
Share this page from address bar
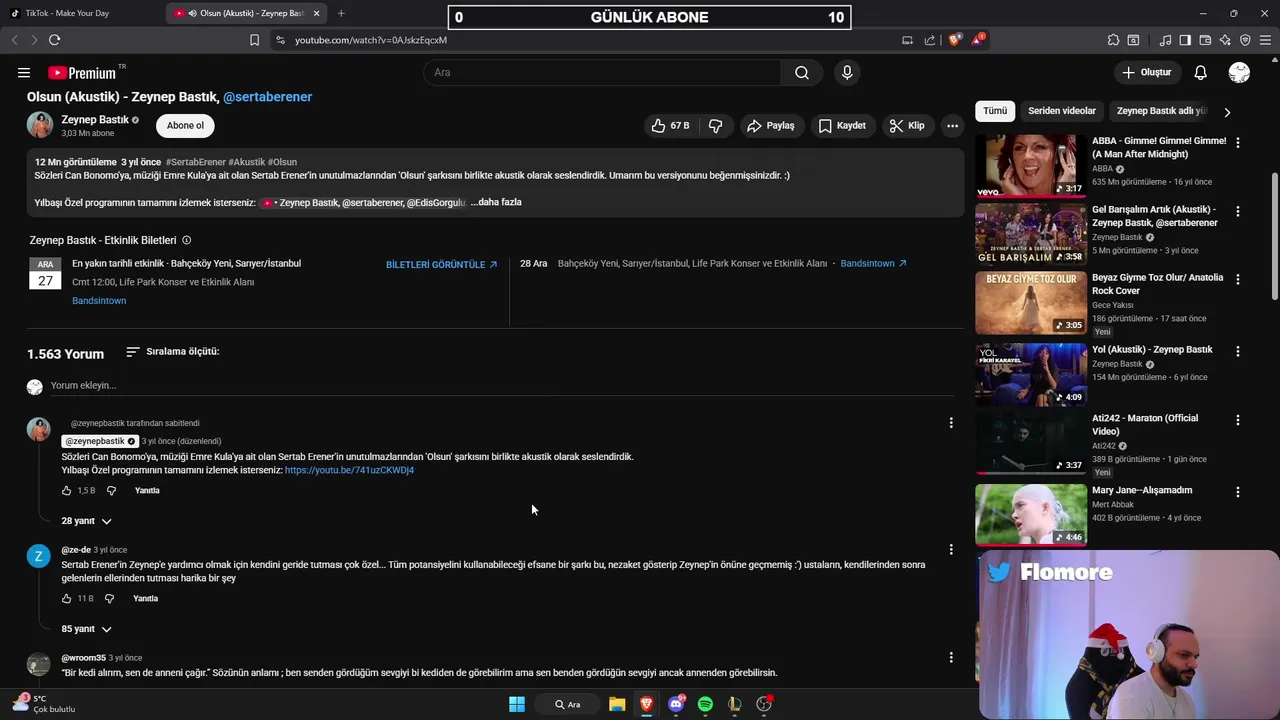tap(930, 40)
